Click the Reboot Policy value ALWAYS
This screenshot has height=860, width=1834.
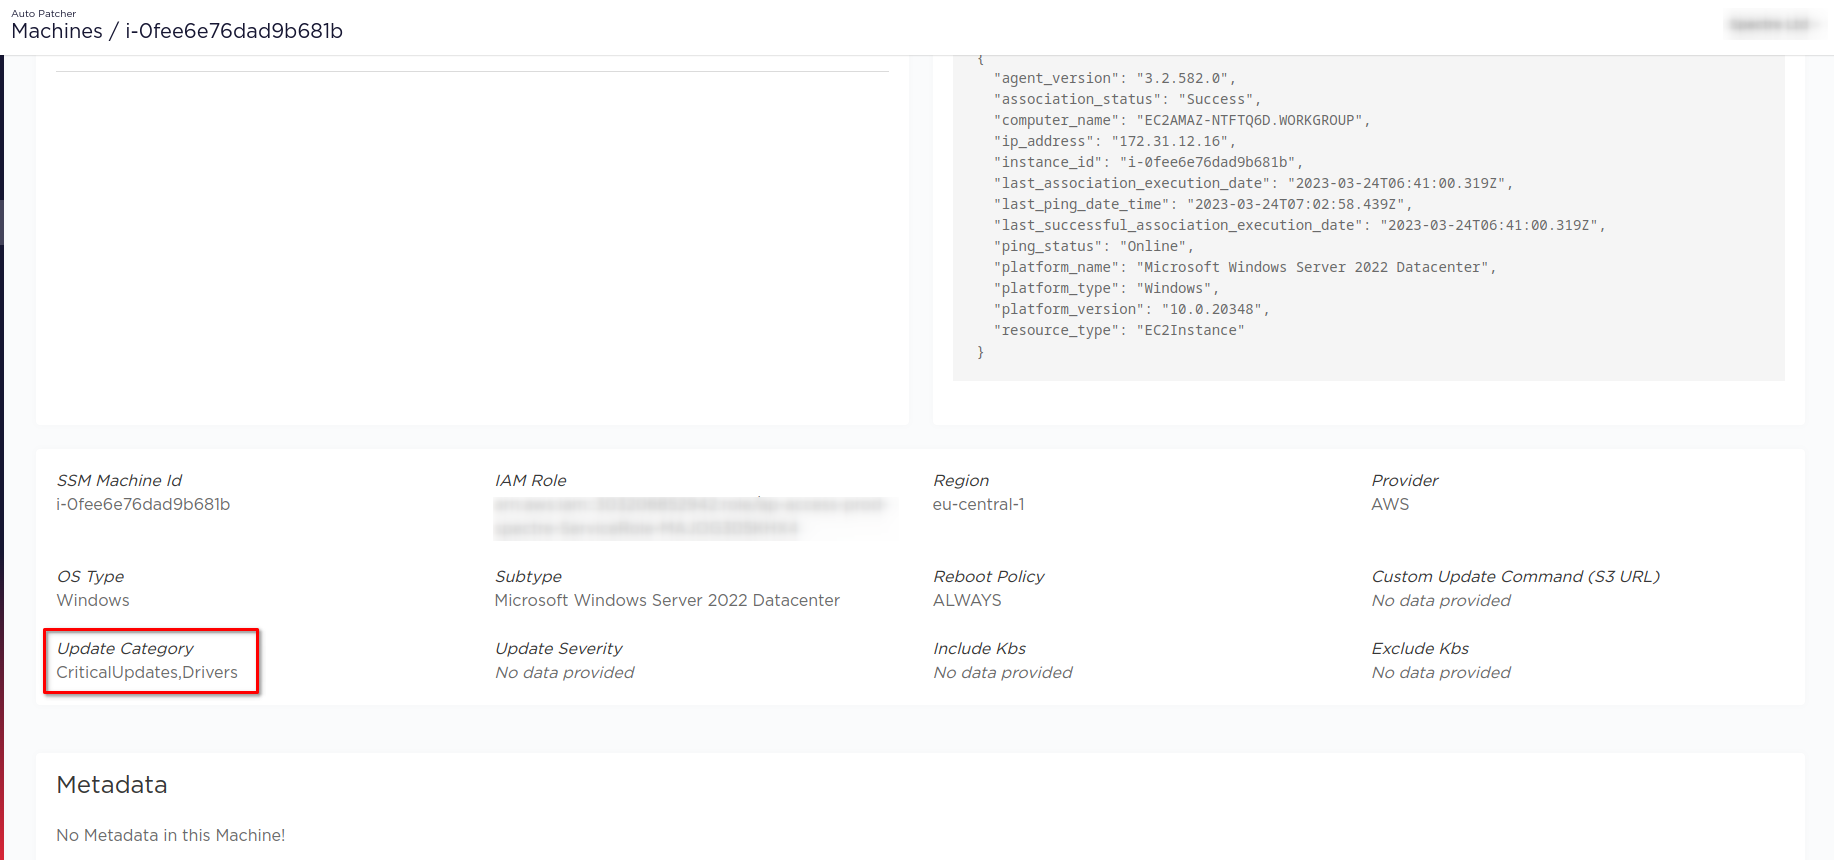(x=967, y=600)
